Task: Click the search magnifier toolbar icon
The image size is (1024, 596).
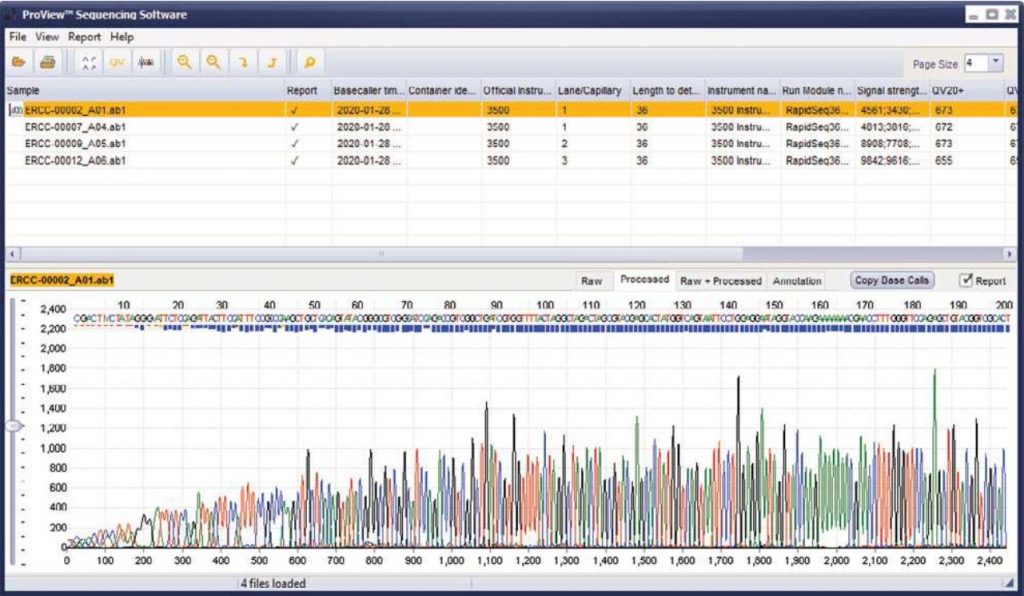Action: click(x=310, y=62)
